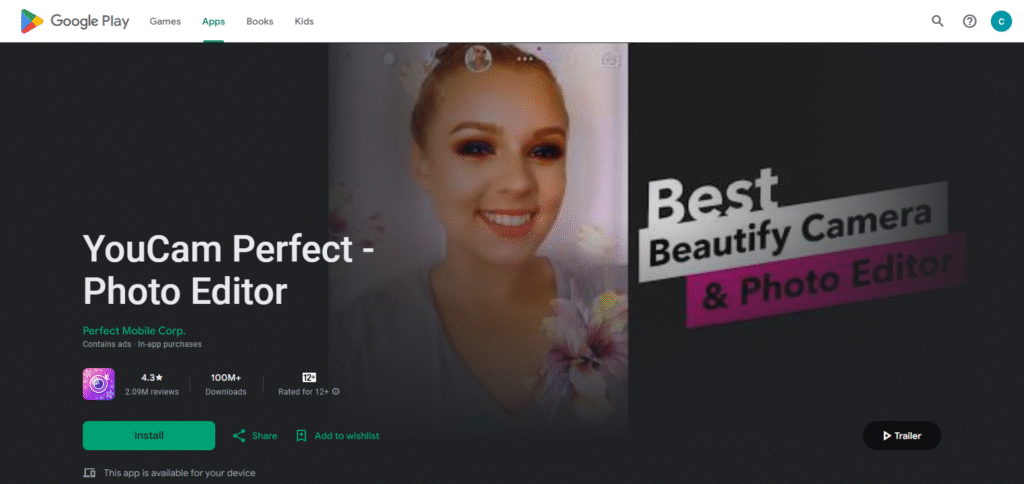This screenshot has height=484, width=1024.
Task: Go to the Books tab
Action: (259, 22)
